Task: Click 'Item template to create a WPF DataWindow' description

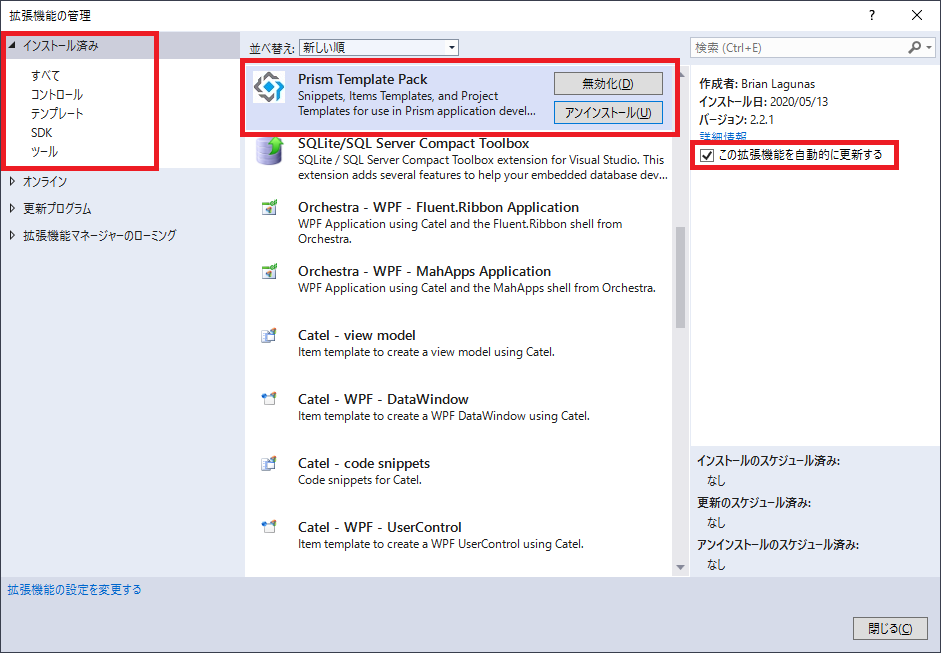Action: tap(443, 416)
